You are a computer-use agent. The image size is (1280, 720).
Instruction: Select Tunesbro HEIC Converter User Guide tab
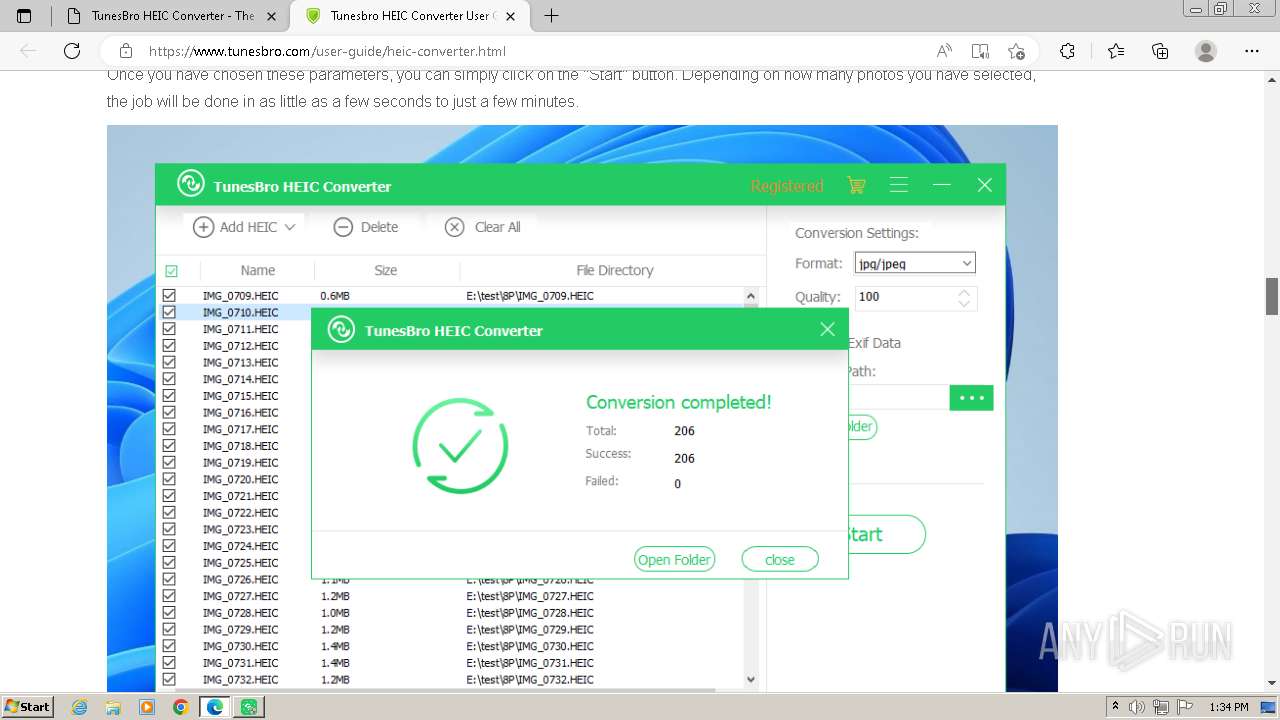409,16
